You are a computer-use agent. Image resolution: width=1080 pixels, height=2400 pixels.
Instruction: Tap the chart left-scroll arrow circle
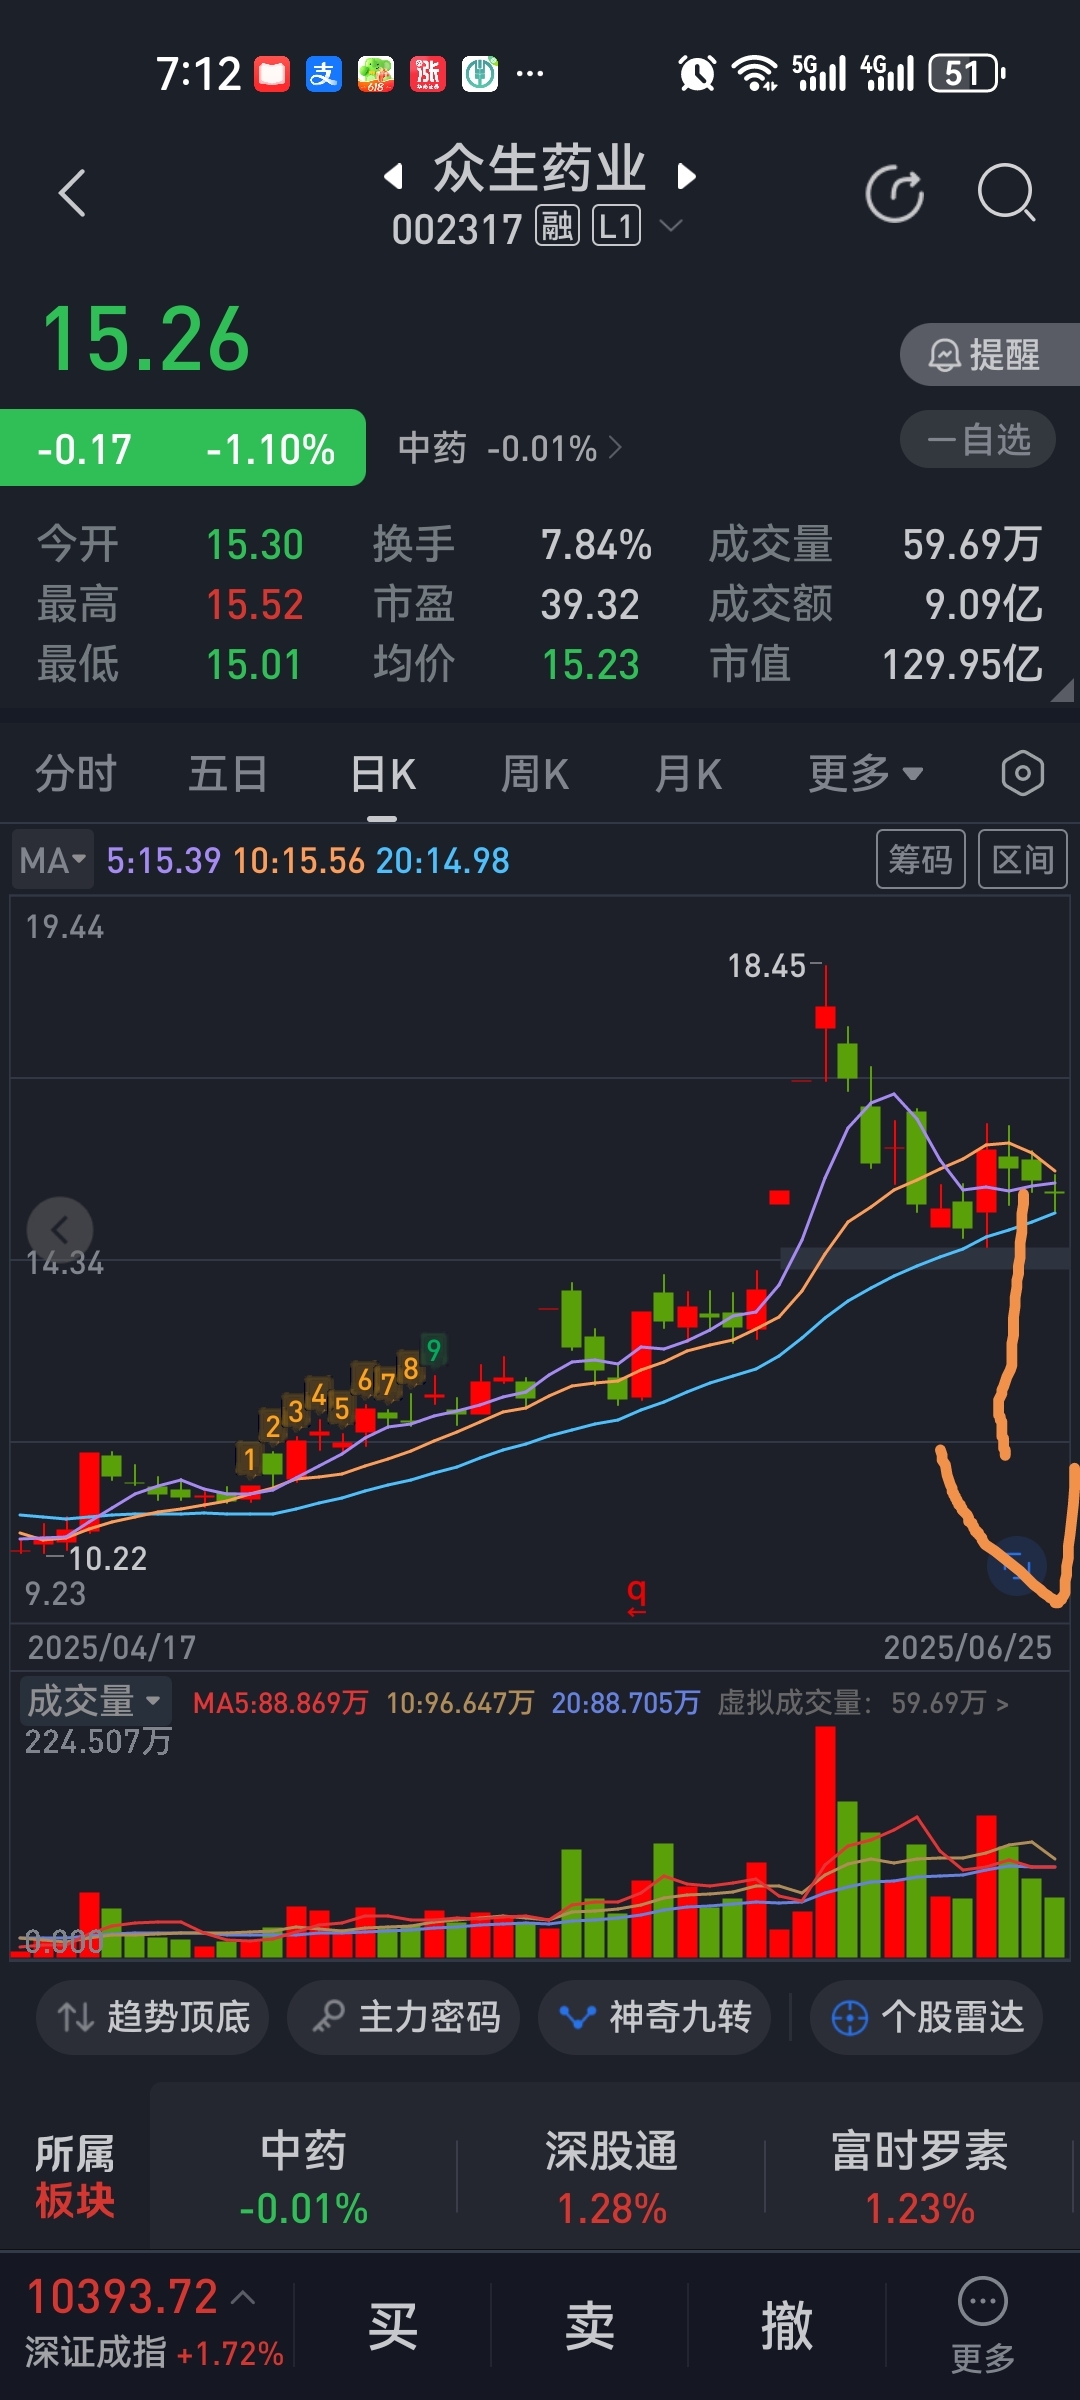60,1230
